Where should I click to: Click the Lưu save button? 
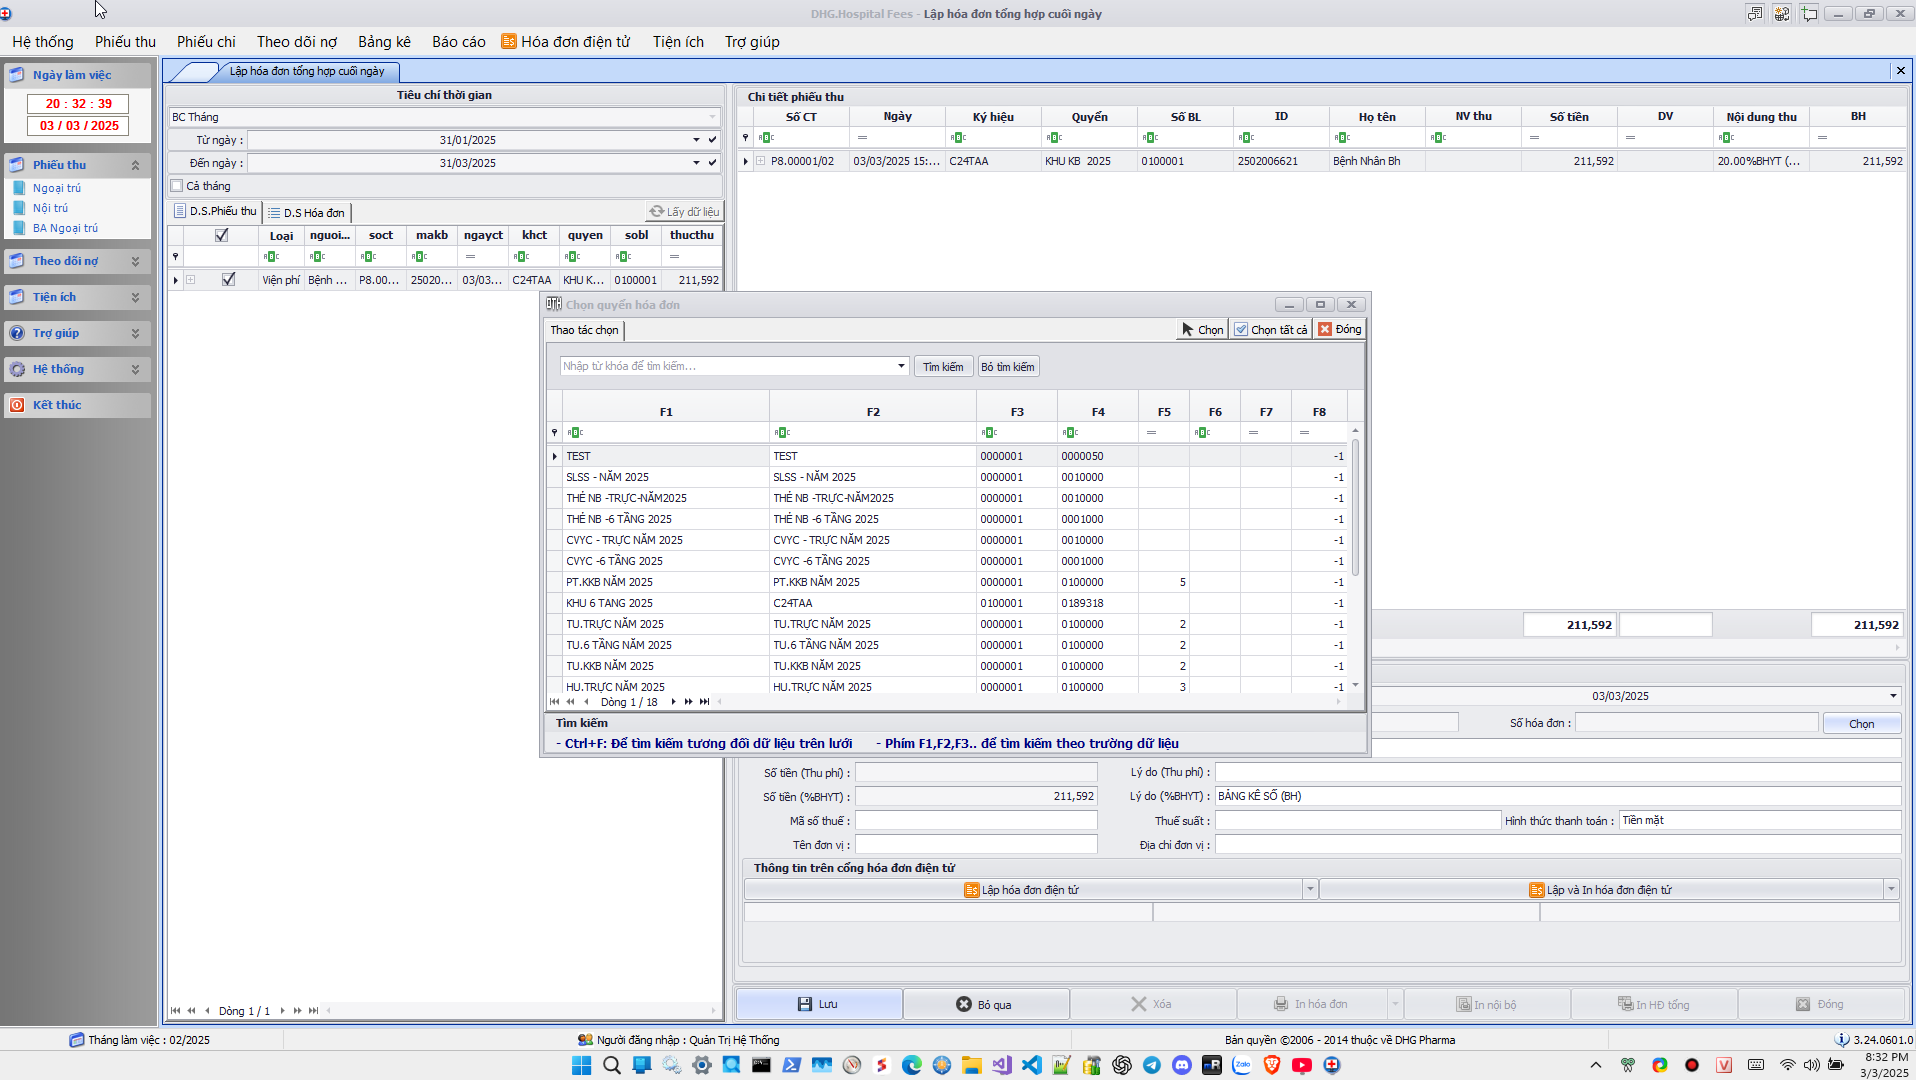click(x=819, y=1004)
